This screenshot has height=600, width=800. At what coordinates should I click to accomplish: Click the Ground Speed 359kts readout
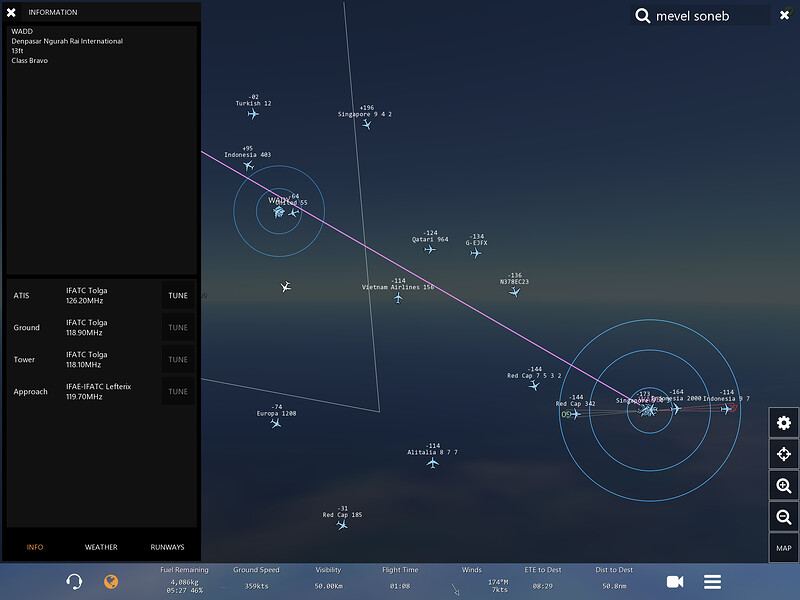tap(256, 578)
